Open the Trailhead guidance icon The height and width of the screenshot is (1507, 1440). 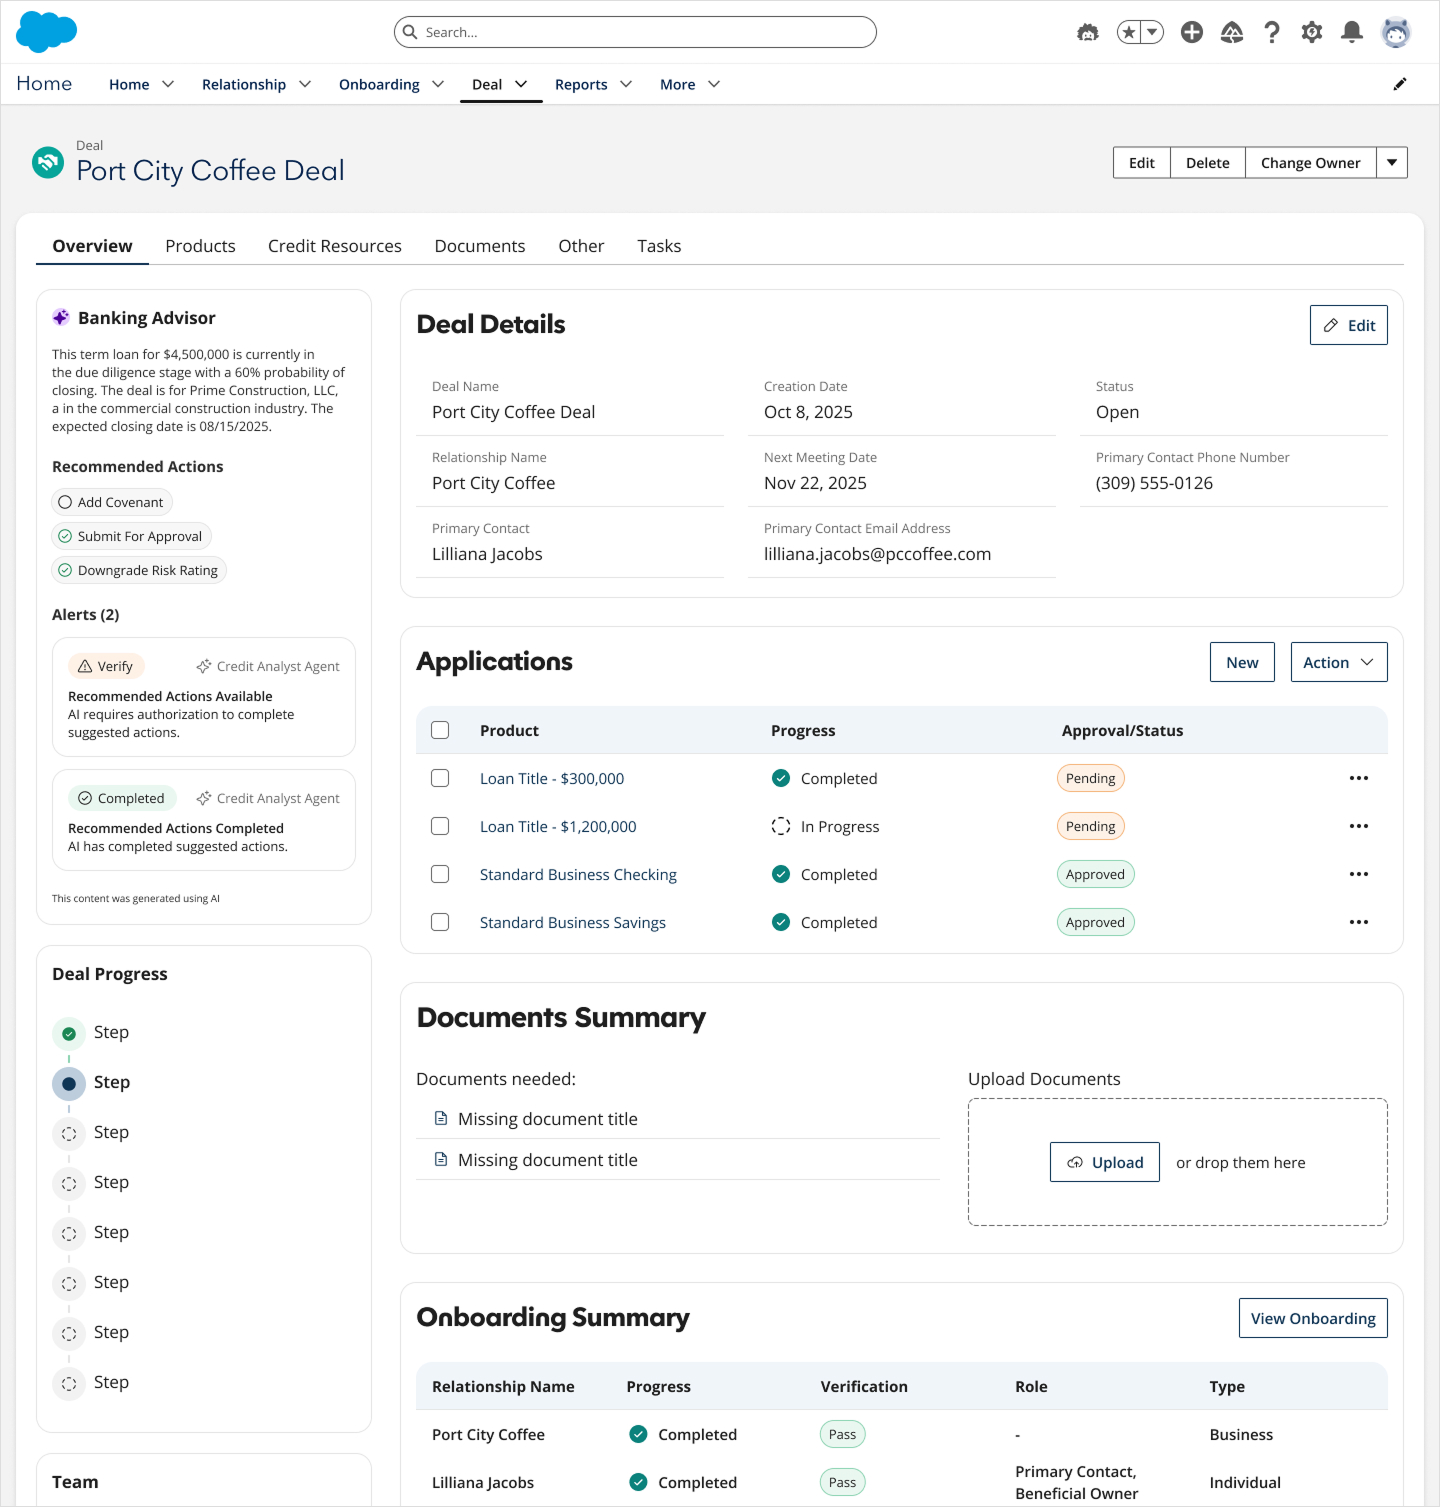(x=1232, y=32)
